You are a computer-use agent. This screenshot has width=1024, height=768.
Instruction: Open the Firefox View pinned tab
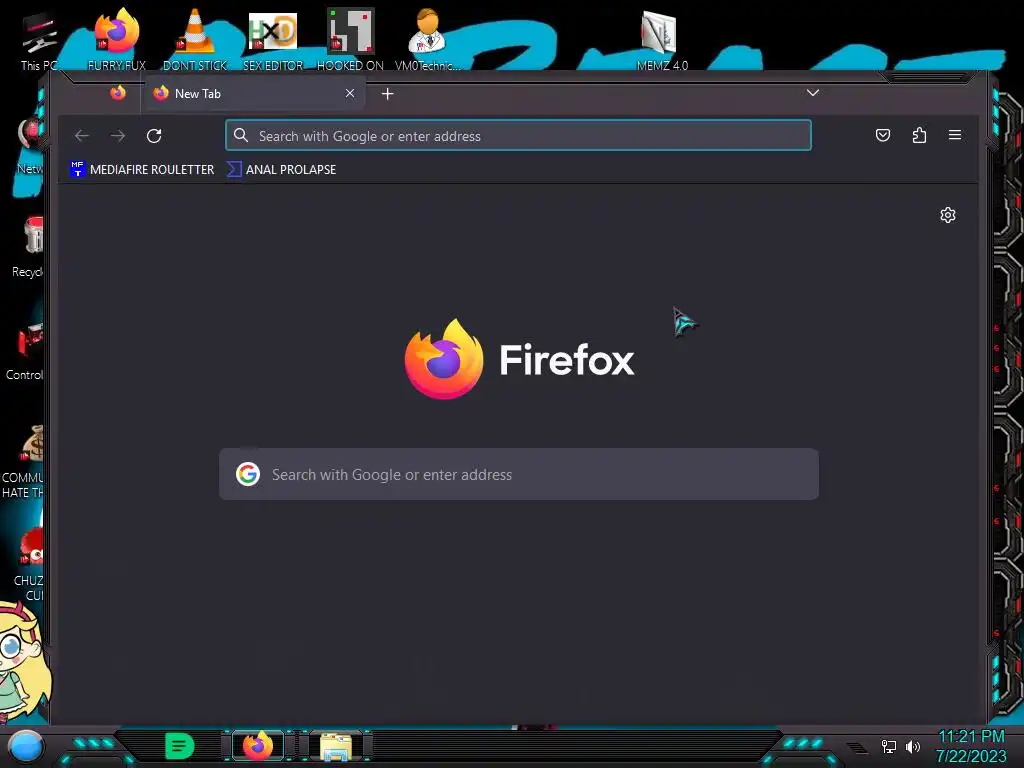click(118, 93)
